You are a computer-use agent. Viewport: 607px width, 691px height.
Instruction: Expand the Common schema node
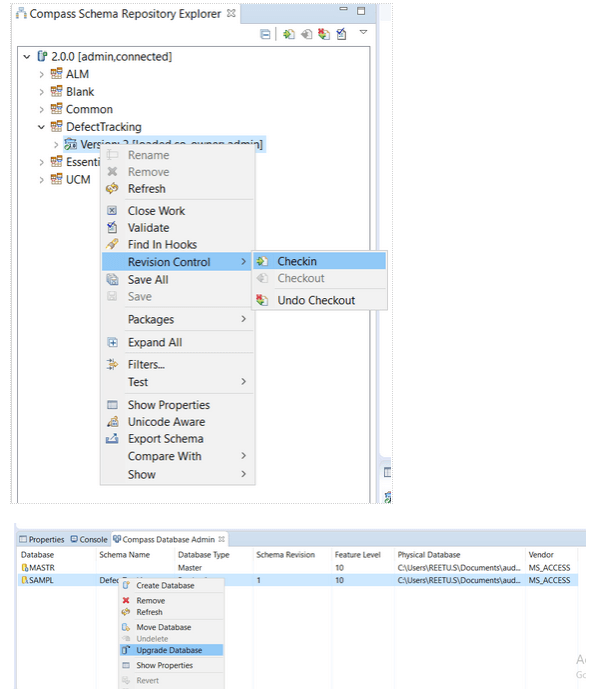(x=41, y=110)
